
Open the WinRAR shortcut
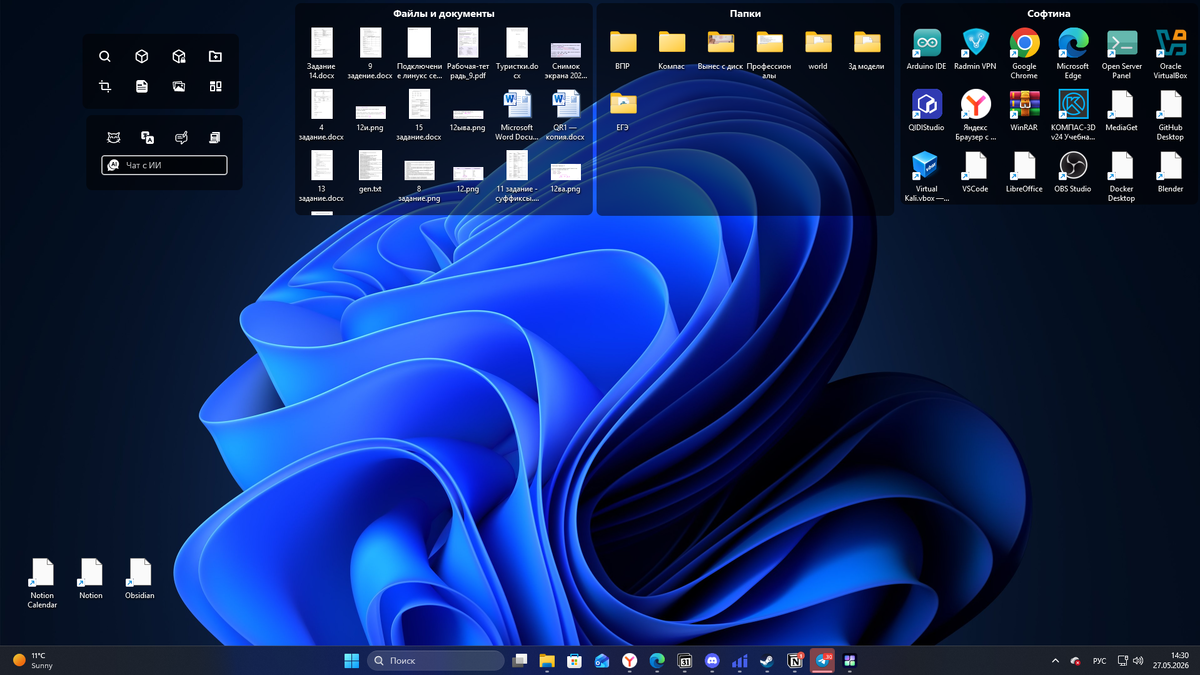coord(1024,110)
